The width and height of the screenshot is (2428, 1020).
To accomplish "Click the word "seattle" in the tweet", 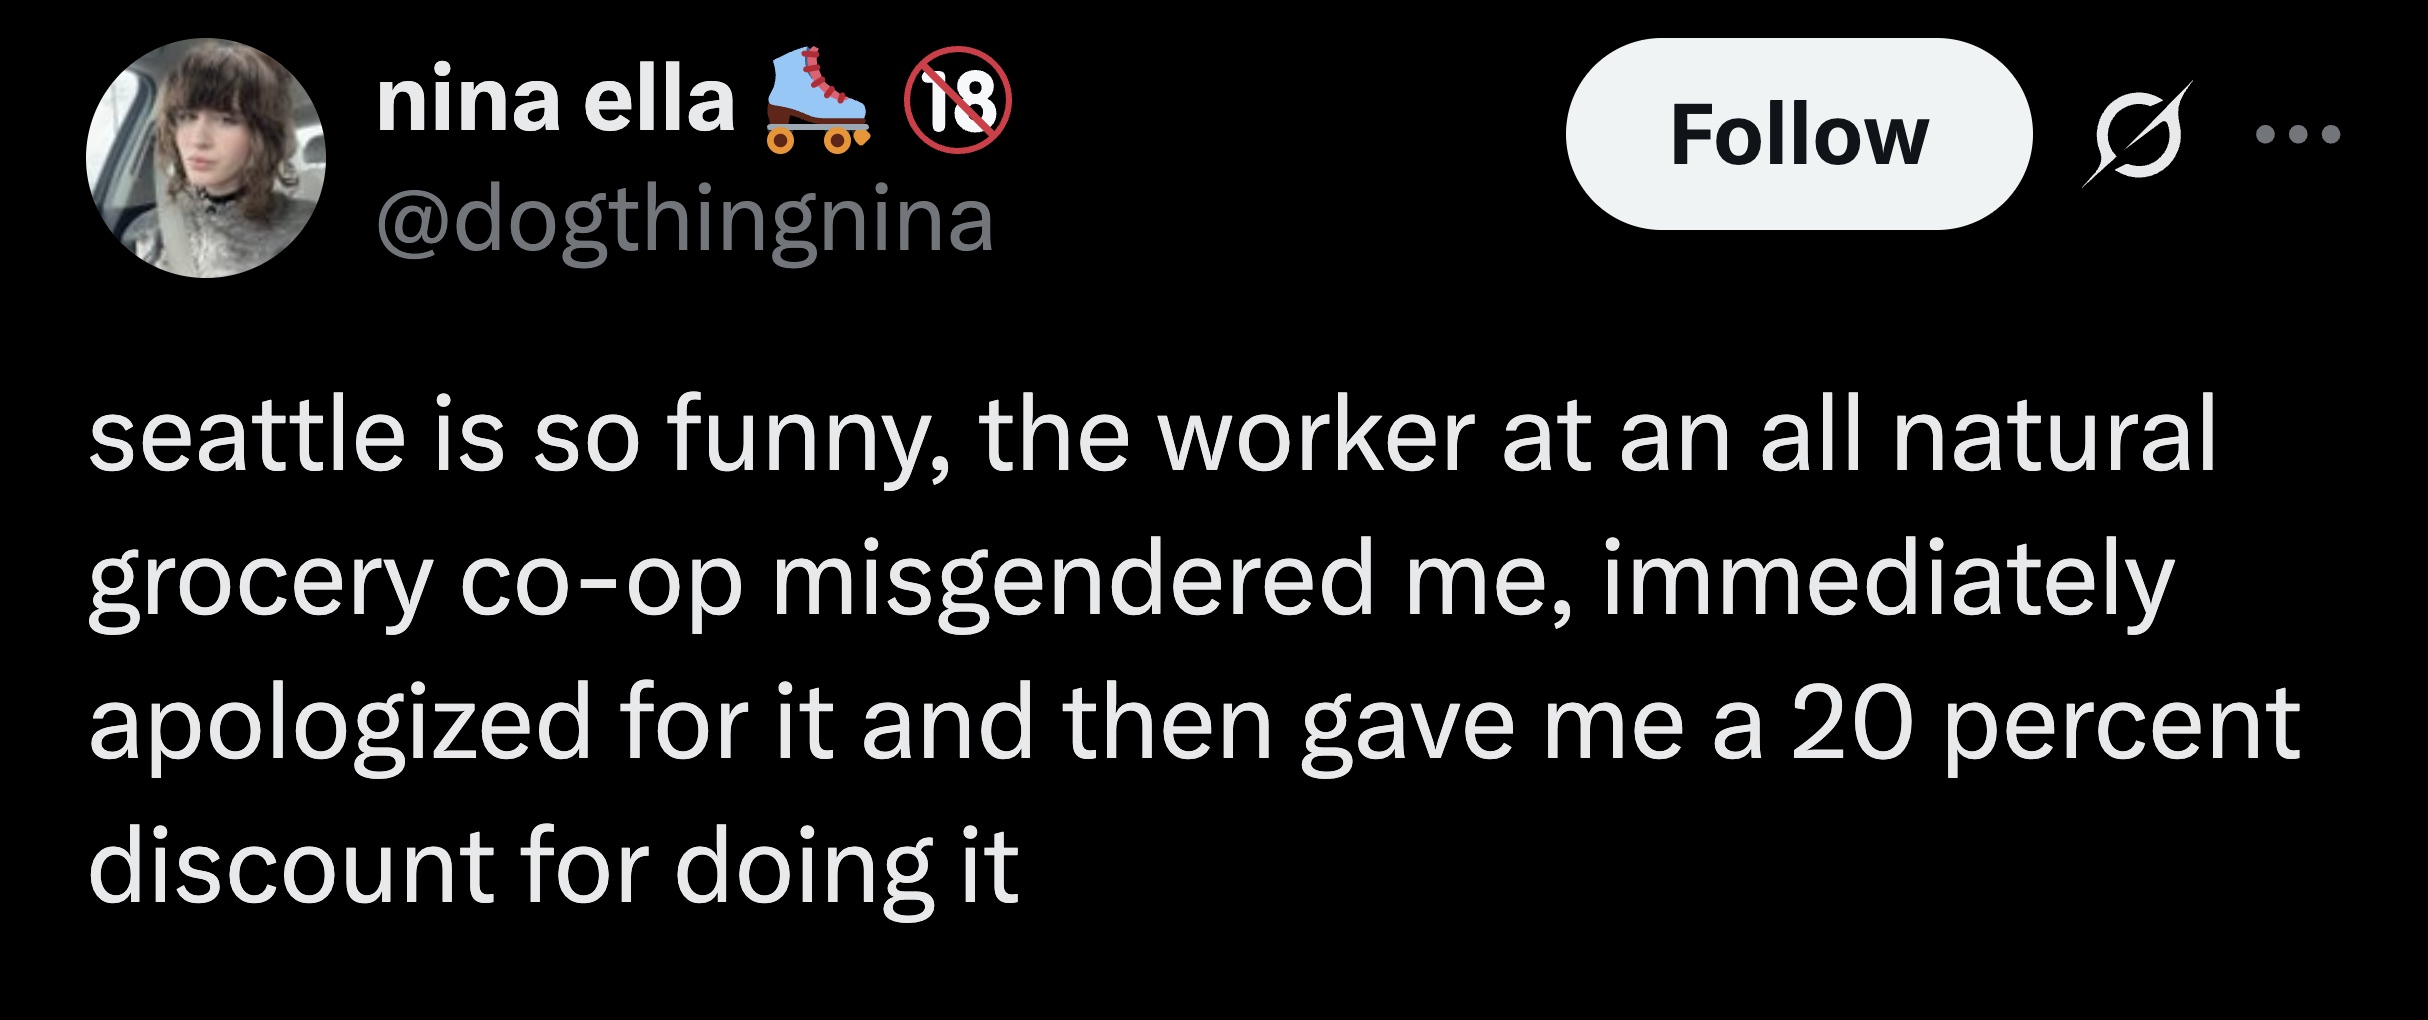I will 247,435.
